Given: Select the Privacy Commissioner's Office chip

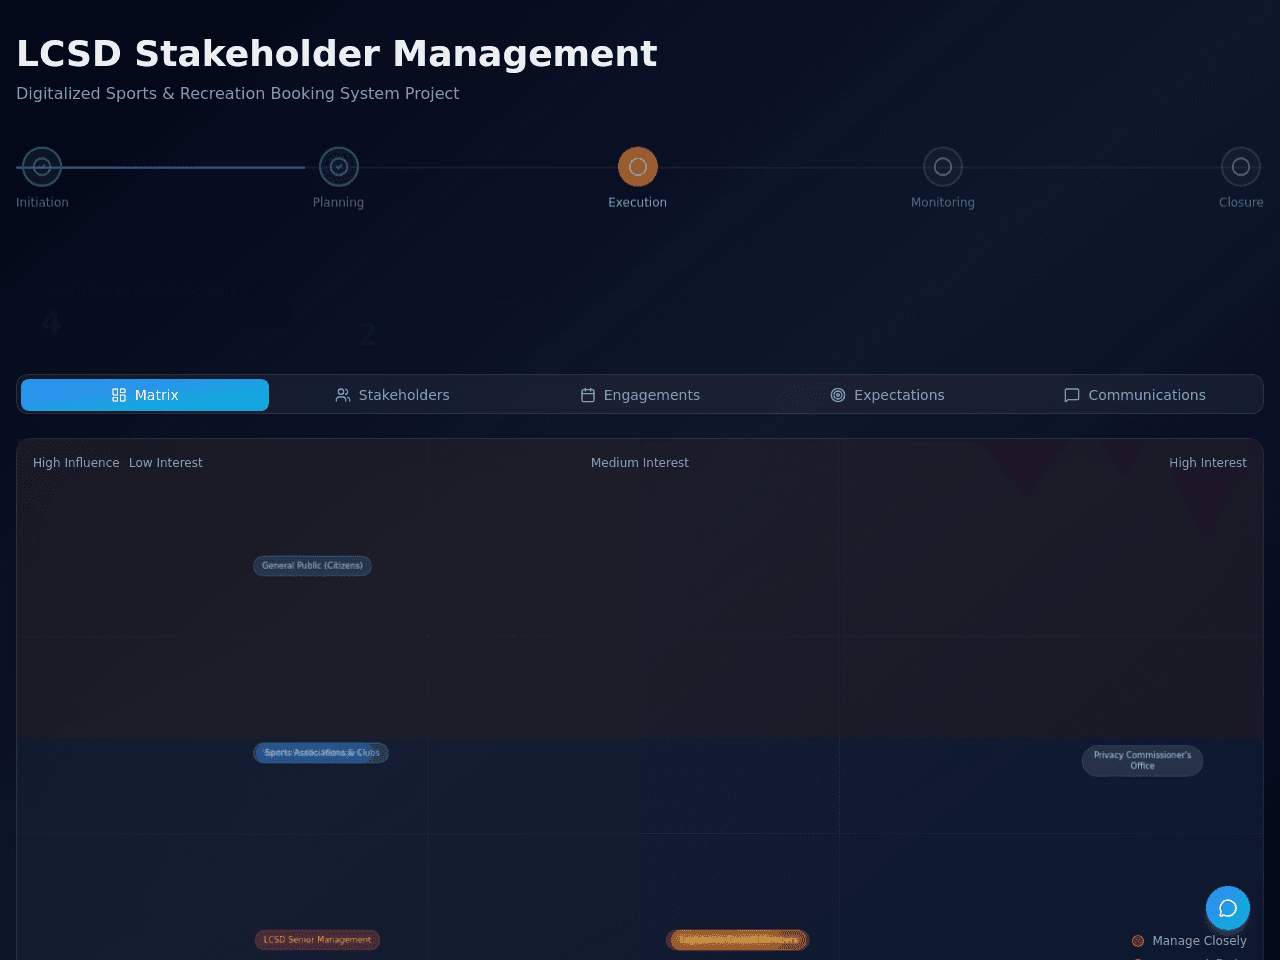Looking at the screenshot, I should click(1142, 761).
